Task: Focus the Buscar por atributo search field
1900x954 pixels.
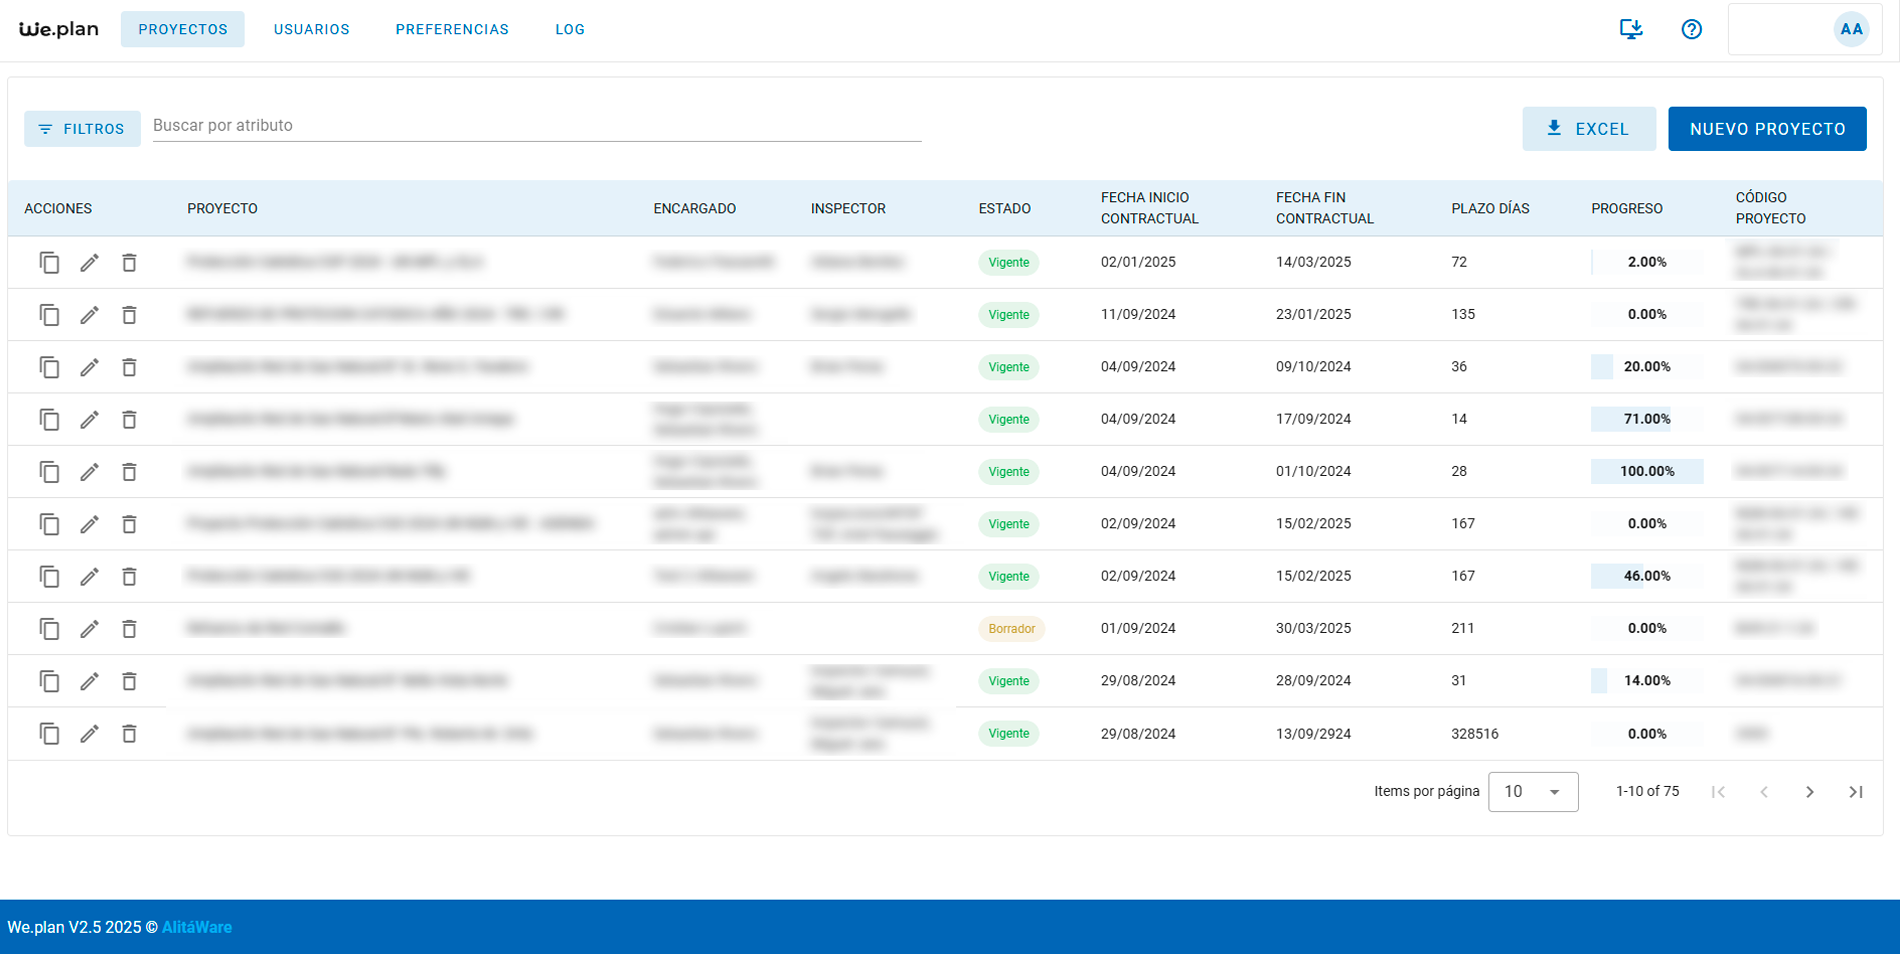Action: (x=537, y=126)
